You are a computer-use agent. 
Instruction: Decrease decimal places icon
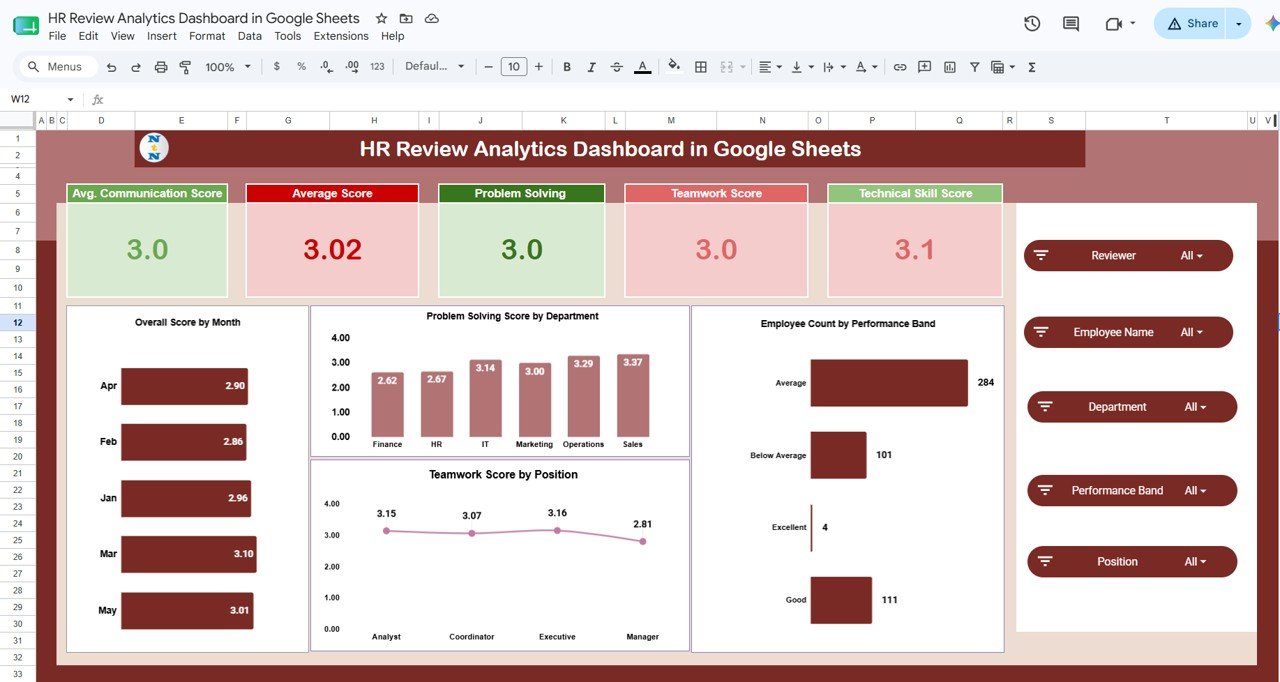click(x=326, y=67)
